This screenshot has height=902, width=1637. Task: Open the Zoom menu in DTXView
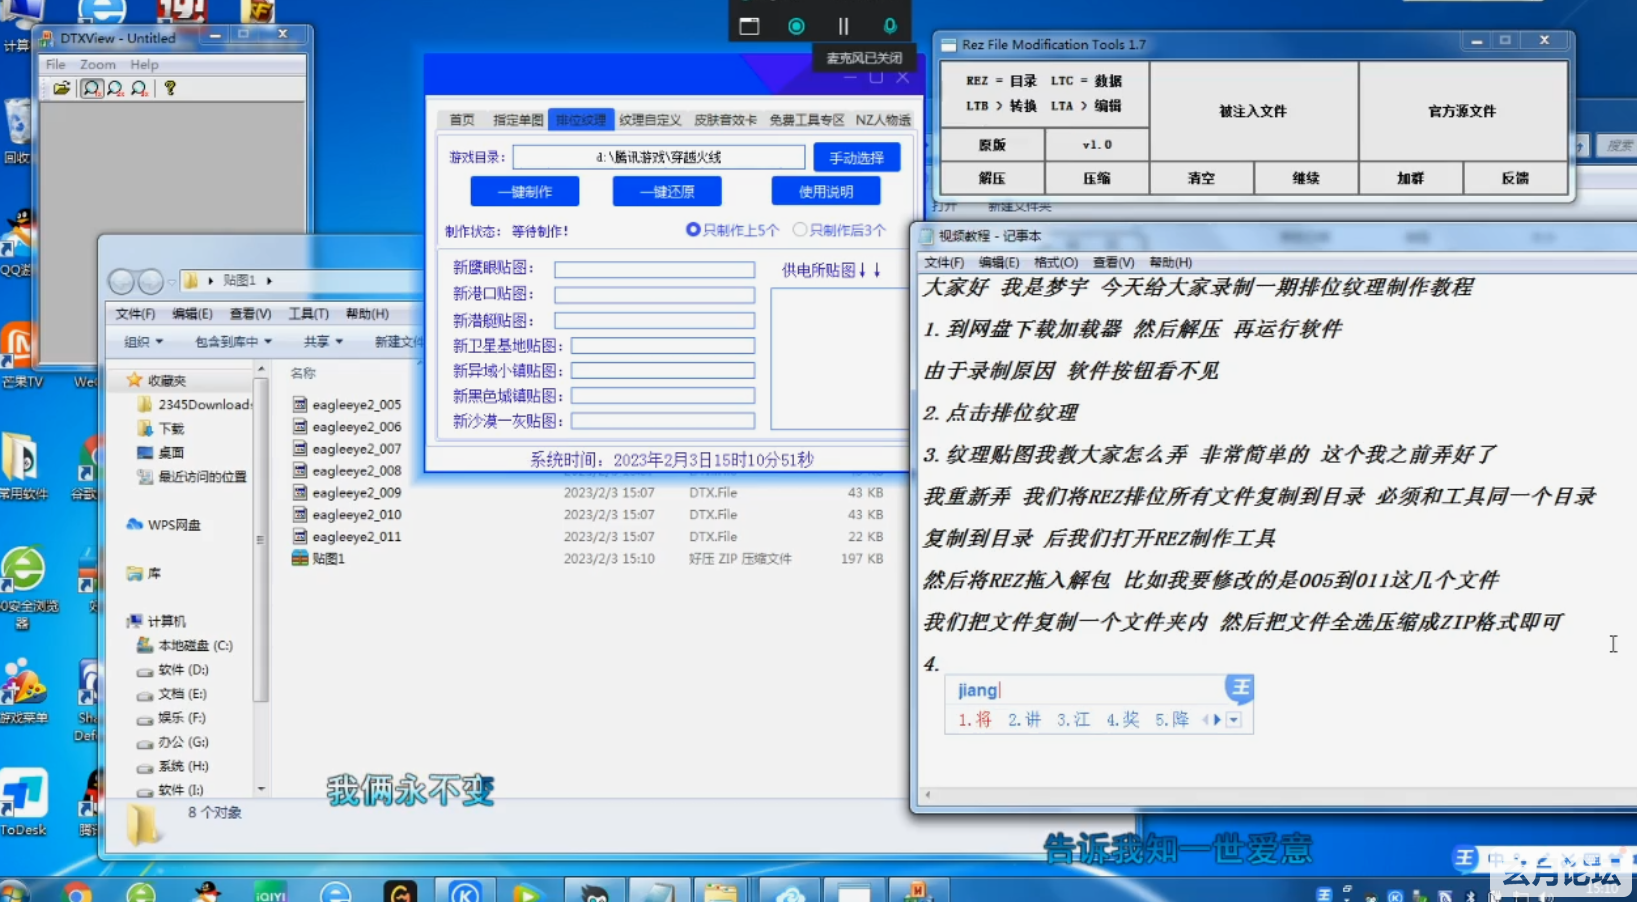tap(98, 64)
